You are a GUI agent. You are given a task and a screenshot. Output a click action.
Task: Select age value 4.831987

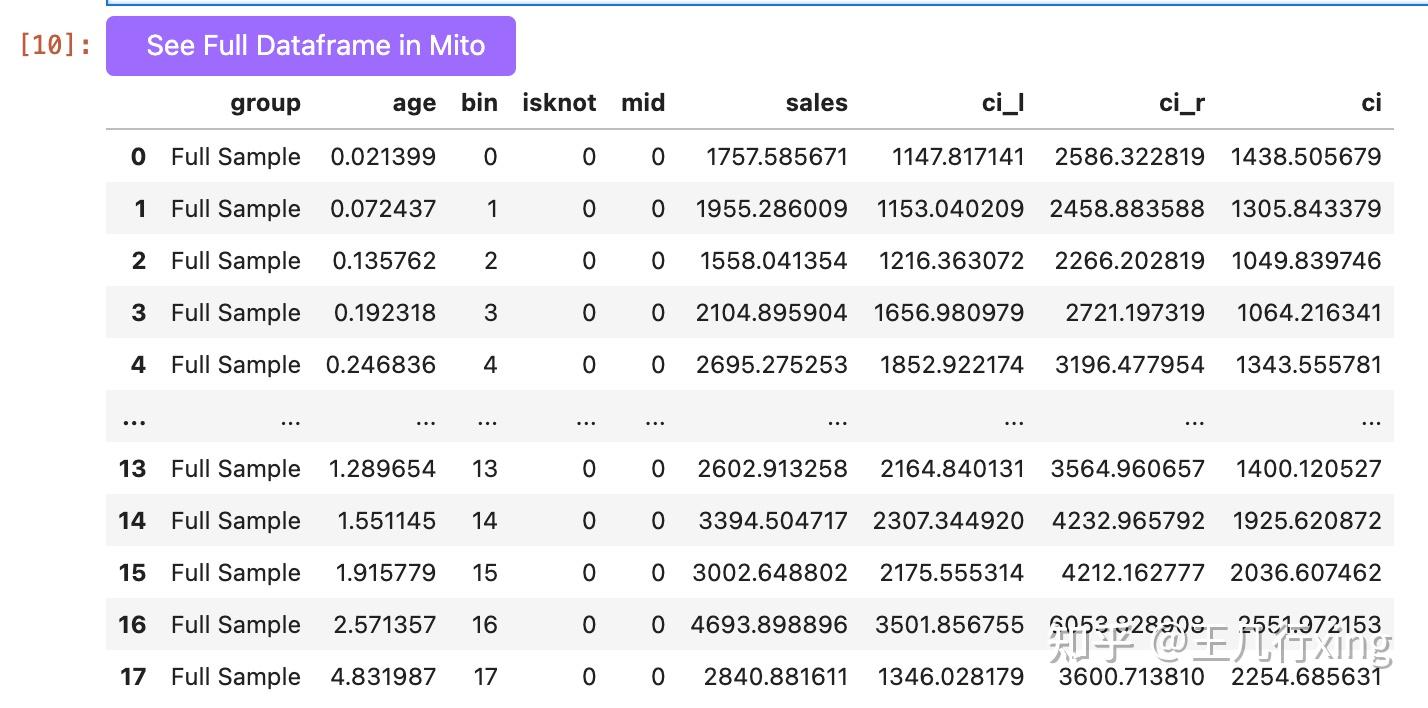(383, 677)
